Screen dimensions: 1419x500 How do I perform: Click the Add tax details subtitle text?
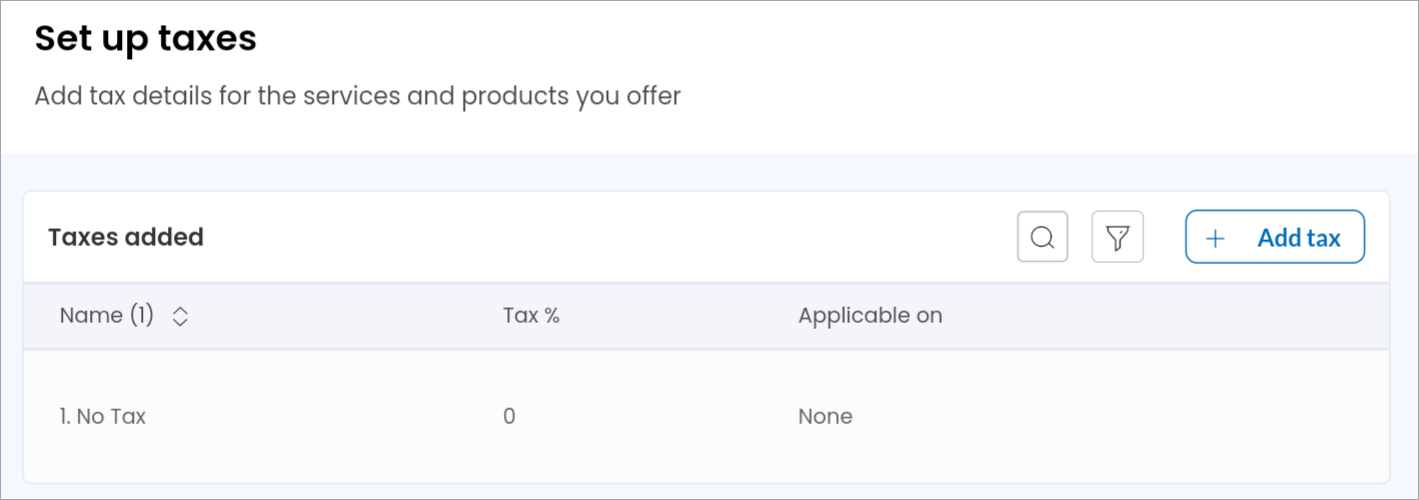pos(358,97)
